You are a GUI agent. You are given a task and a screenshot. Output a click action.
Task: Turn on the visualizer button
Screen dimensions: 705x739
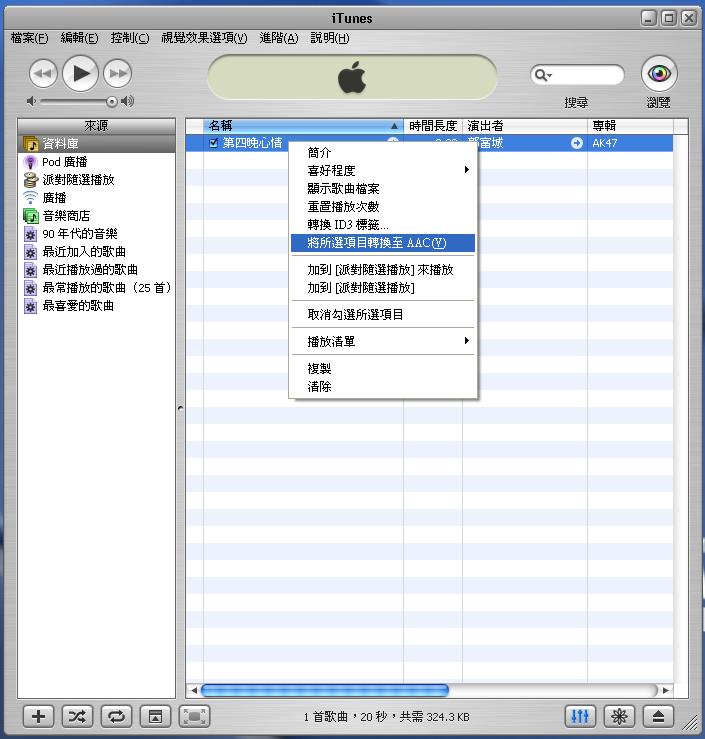click(x=620, y=716)
